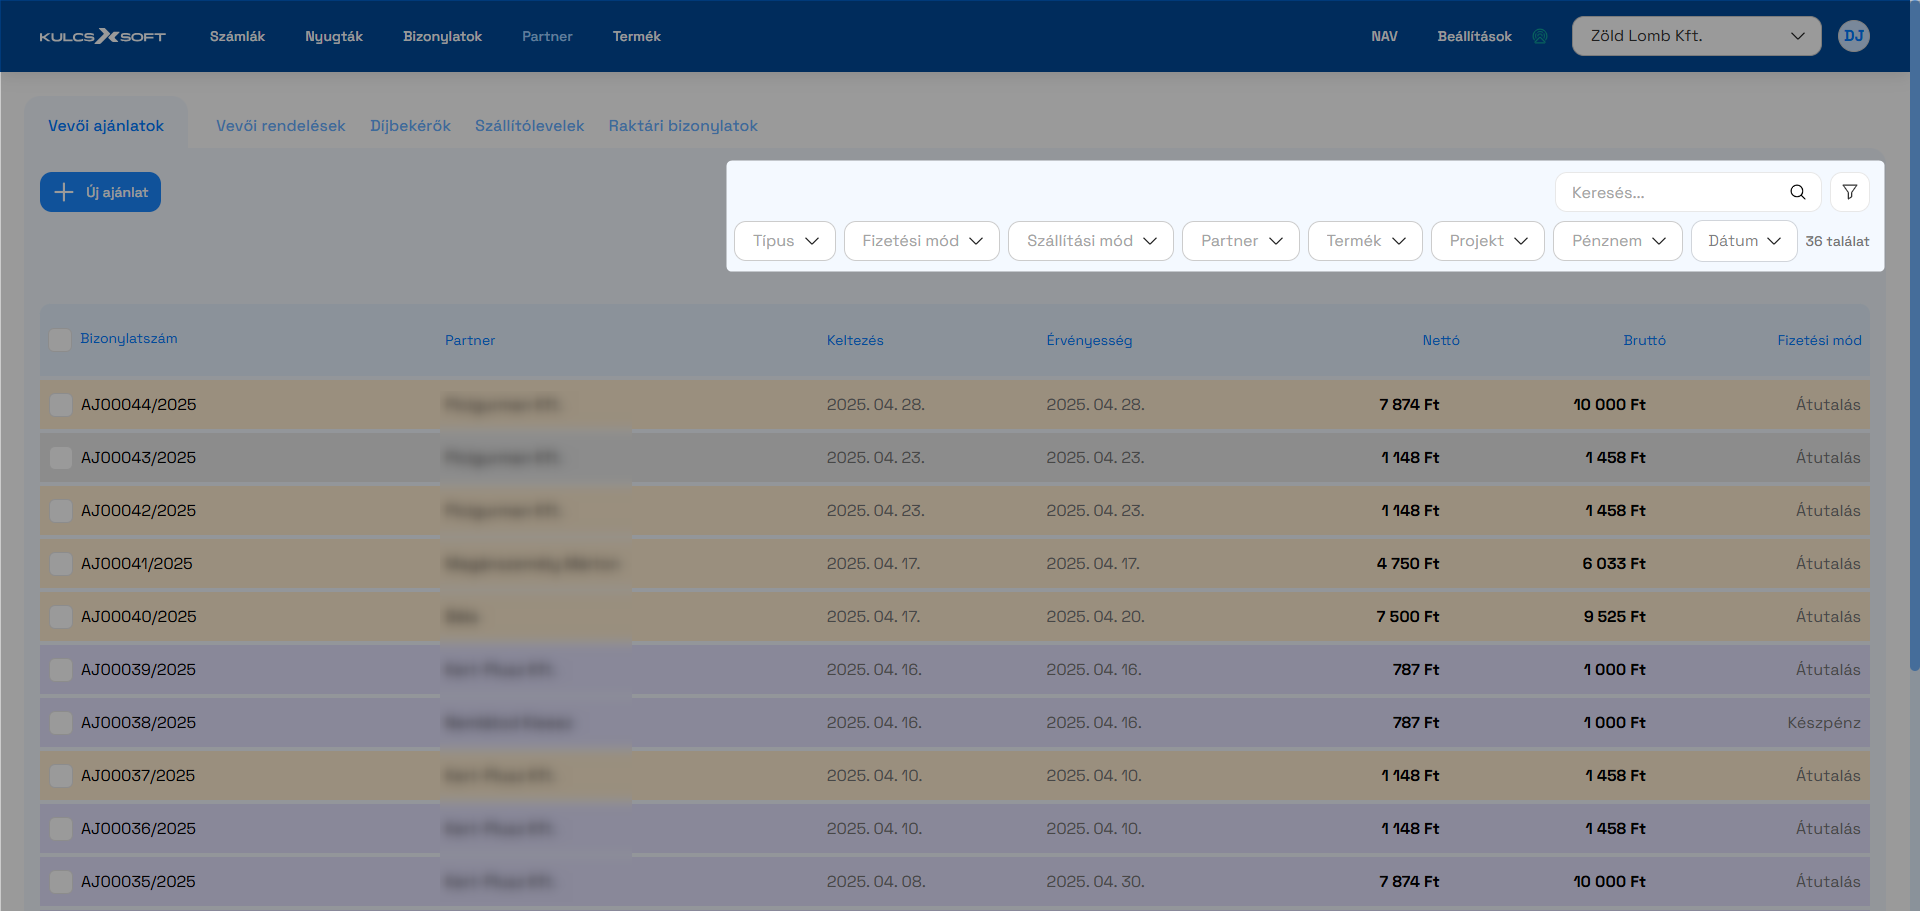This screenshot has width=1920, height=911.
Task: Open the DJ user avatar menu
Action: tap(1853, 36)
